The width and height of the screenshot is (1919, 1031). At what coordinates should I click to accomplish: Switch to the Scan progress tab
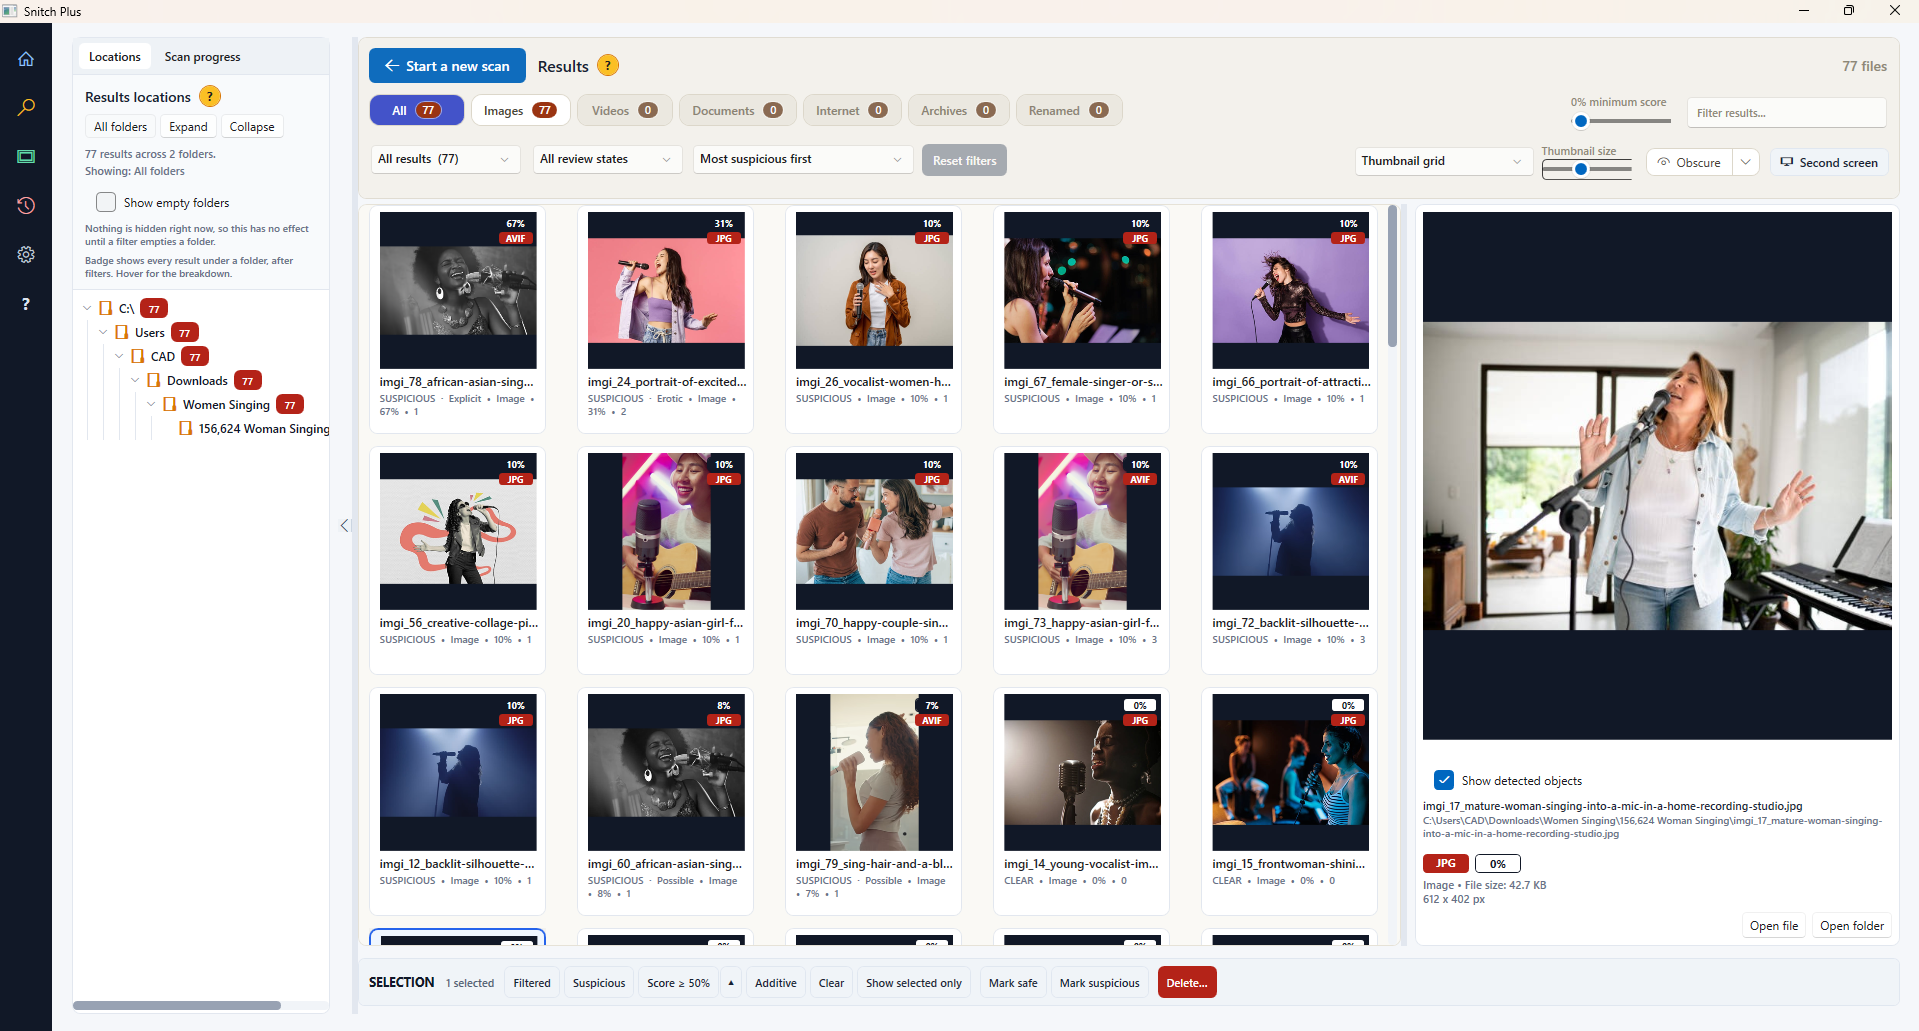(202, 57)
